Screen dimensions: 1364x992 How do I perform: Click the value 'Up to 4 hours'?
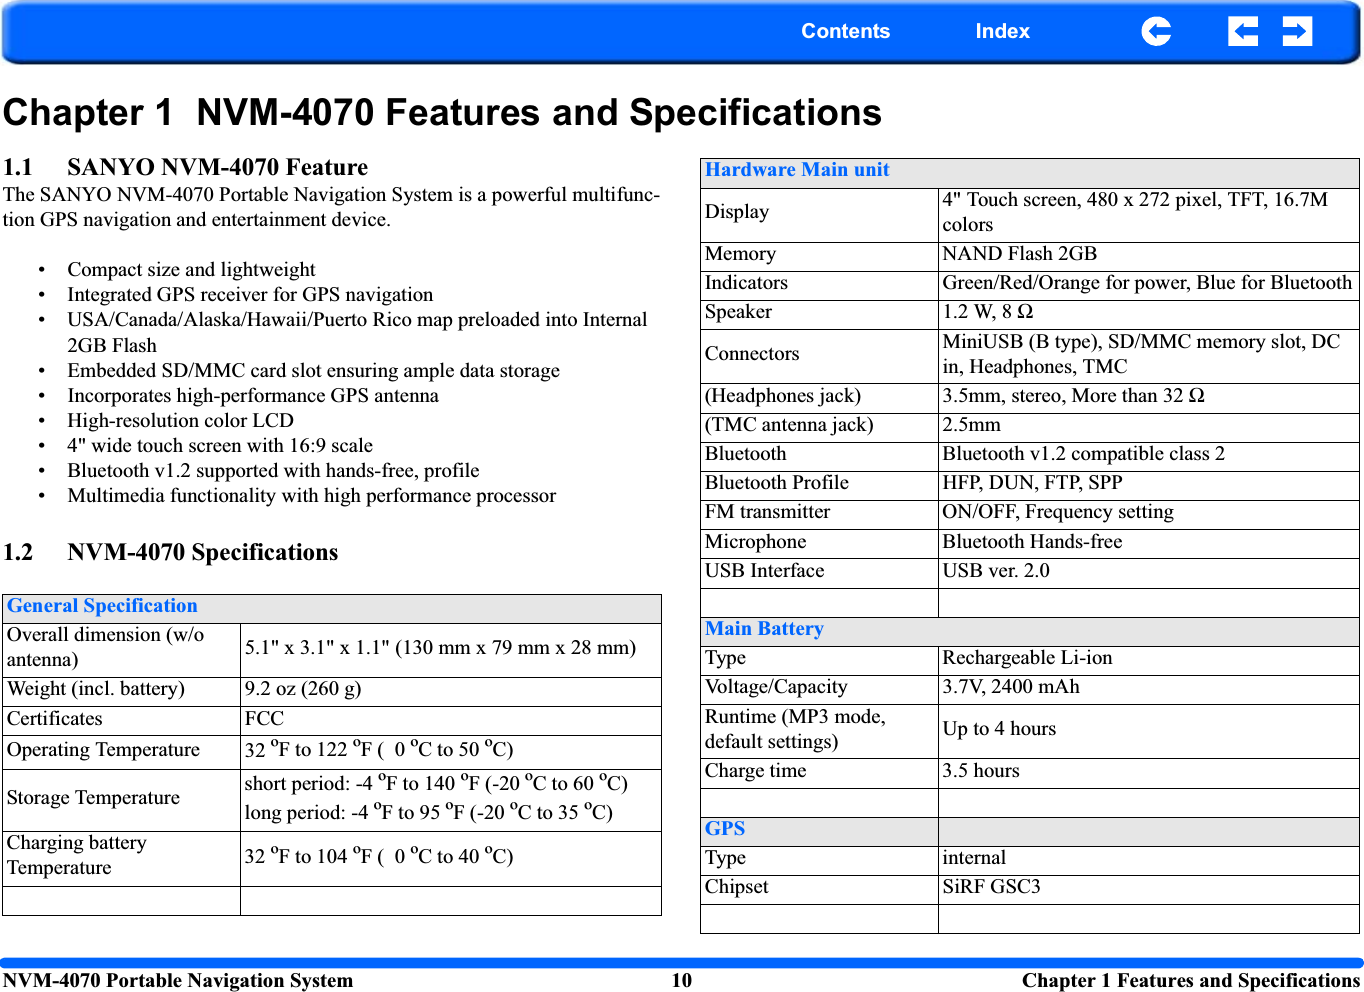point(999,729)
